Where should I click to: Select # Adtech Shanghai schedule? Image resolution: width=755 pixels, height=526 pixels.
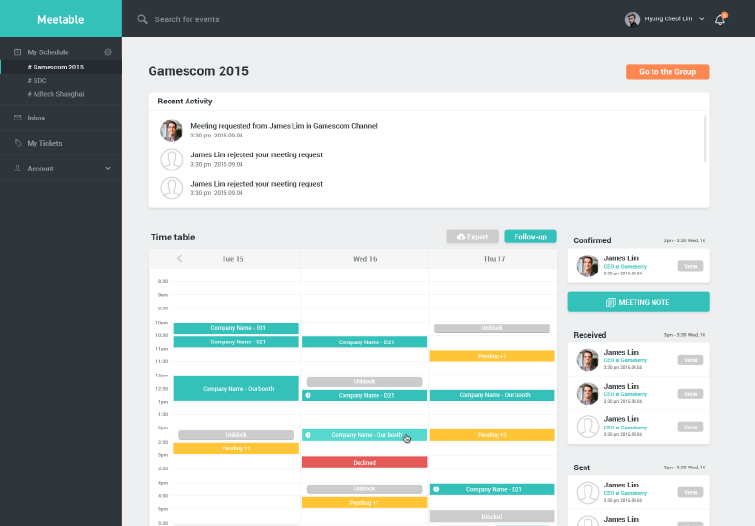(x=56, y=94)
